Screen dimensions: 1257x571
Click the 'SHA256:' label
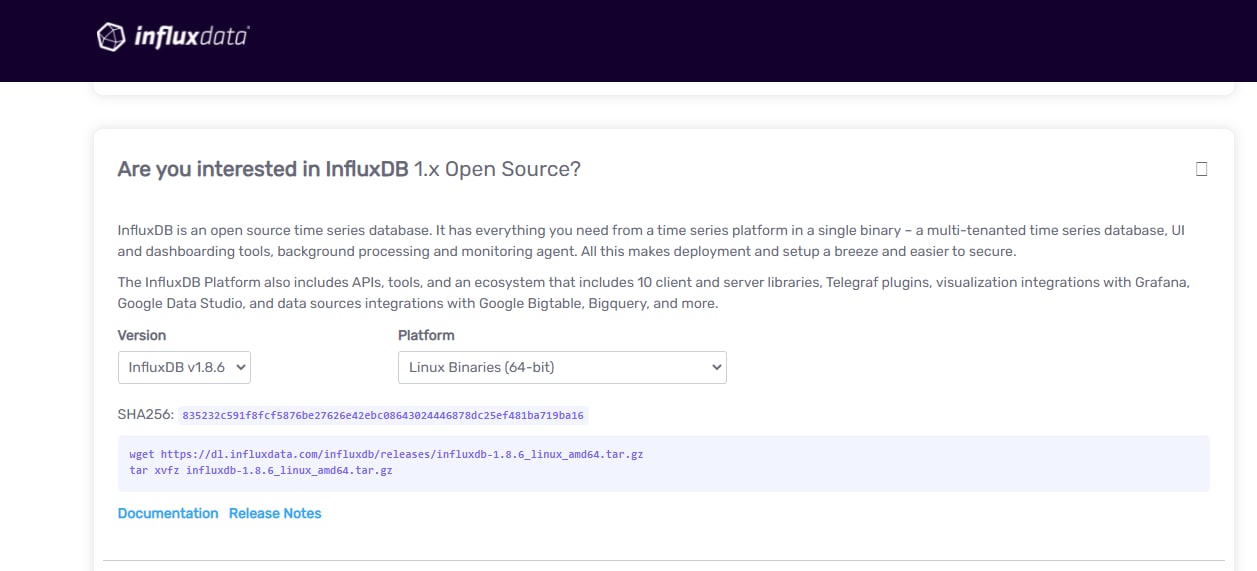[146, 414]
